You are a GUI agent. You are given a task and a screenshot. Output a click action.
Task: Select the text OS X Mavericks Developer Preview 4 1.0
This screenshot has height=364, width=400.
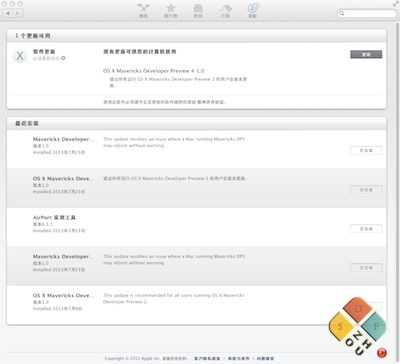click(154, 71)
